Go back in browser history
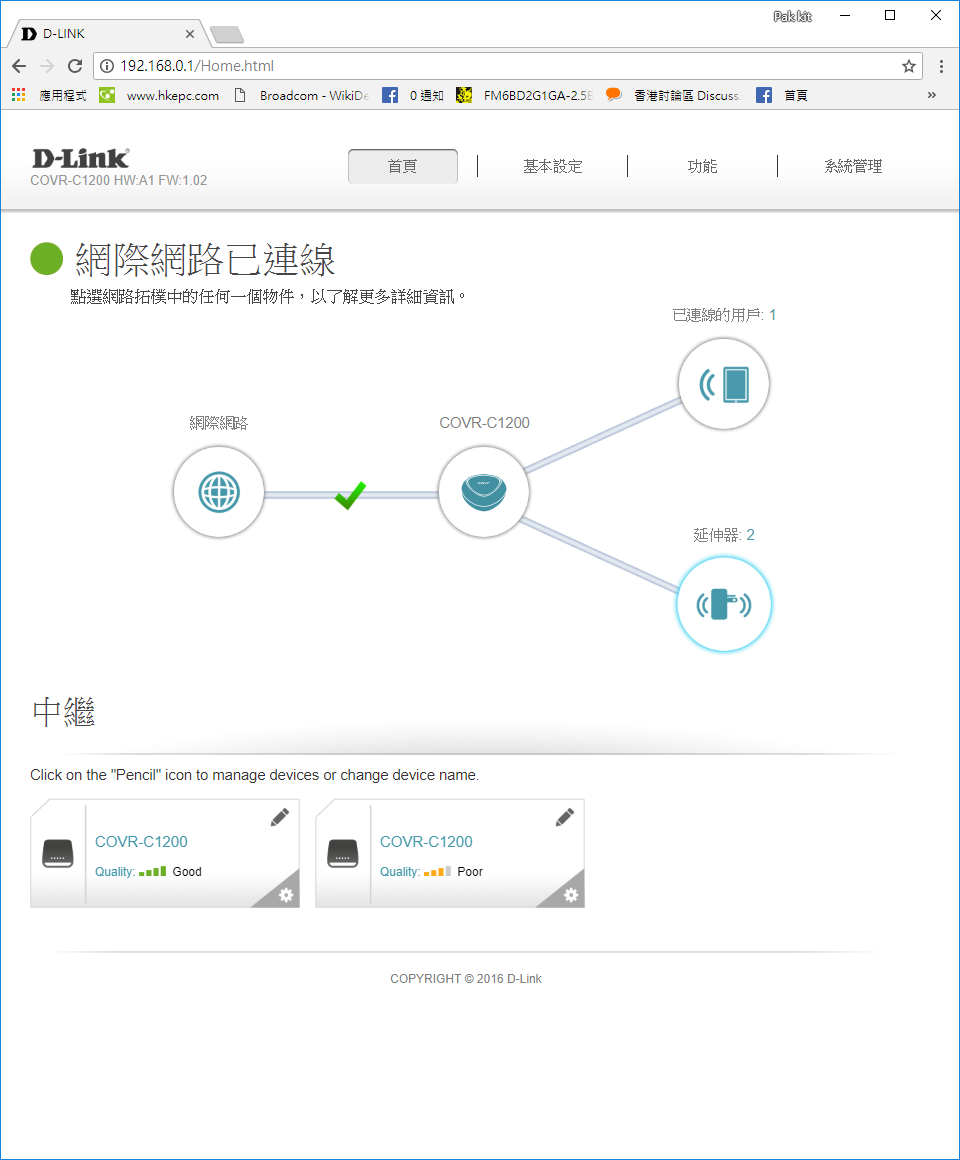 click(x=19, y=66)
